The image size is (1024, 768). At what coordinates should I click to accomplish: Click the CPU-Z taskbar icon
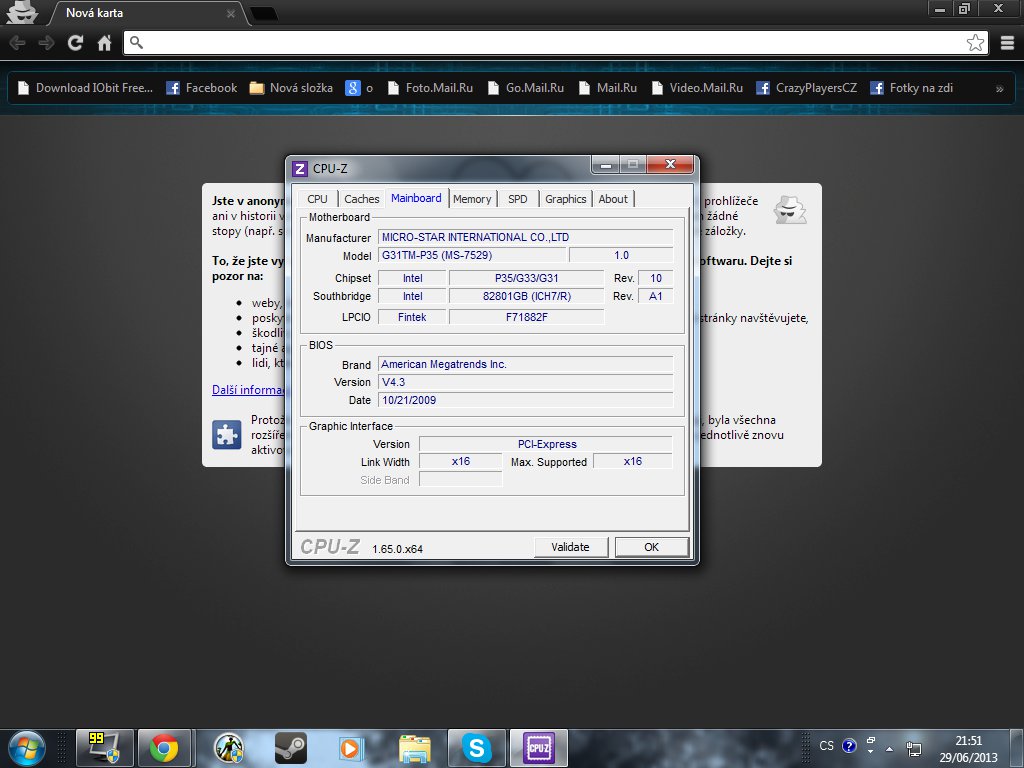pyautogui.click(x=539, y=748)
